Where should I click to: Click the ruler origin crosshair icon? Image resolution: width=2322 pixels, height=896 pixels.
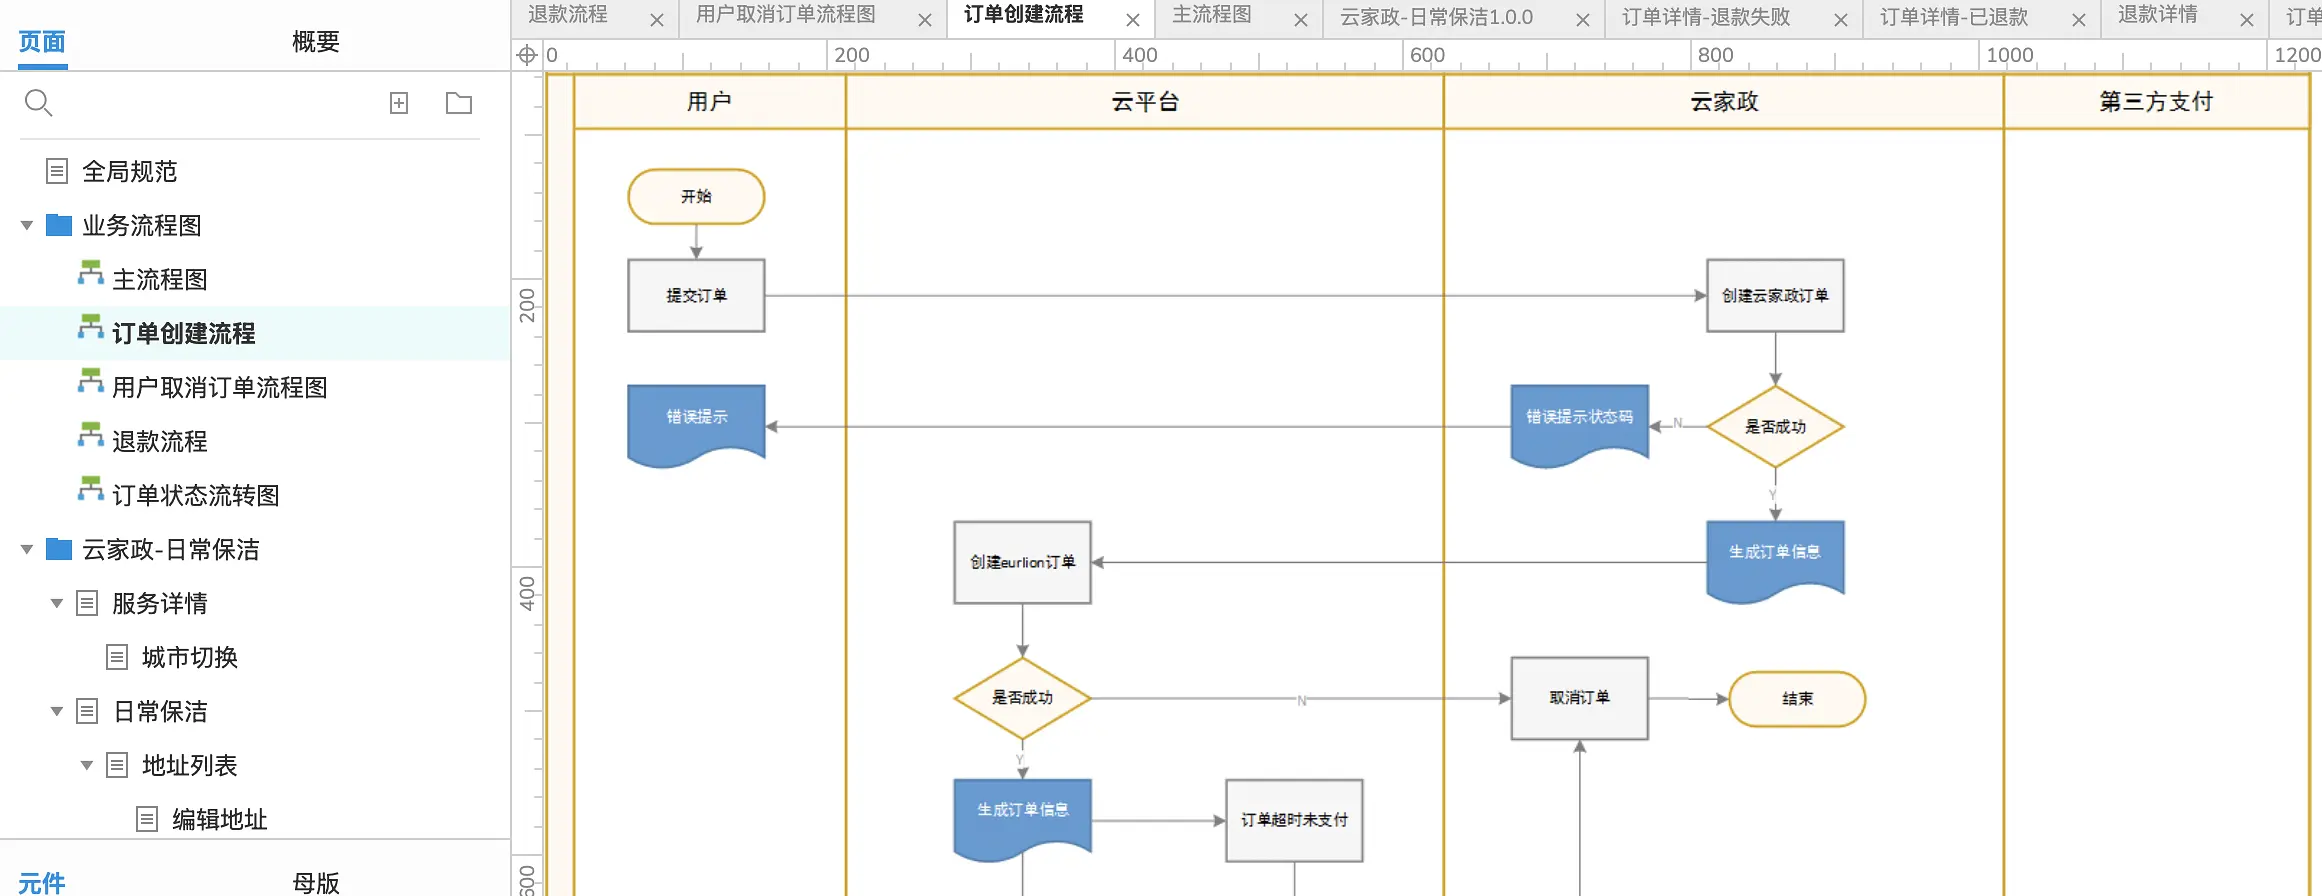pos(527,55)
